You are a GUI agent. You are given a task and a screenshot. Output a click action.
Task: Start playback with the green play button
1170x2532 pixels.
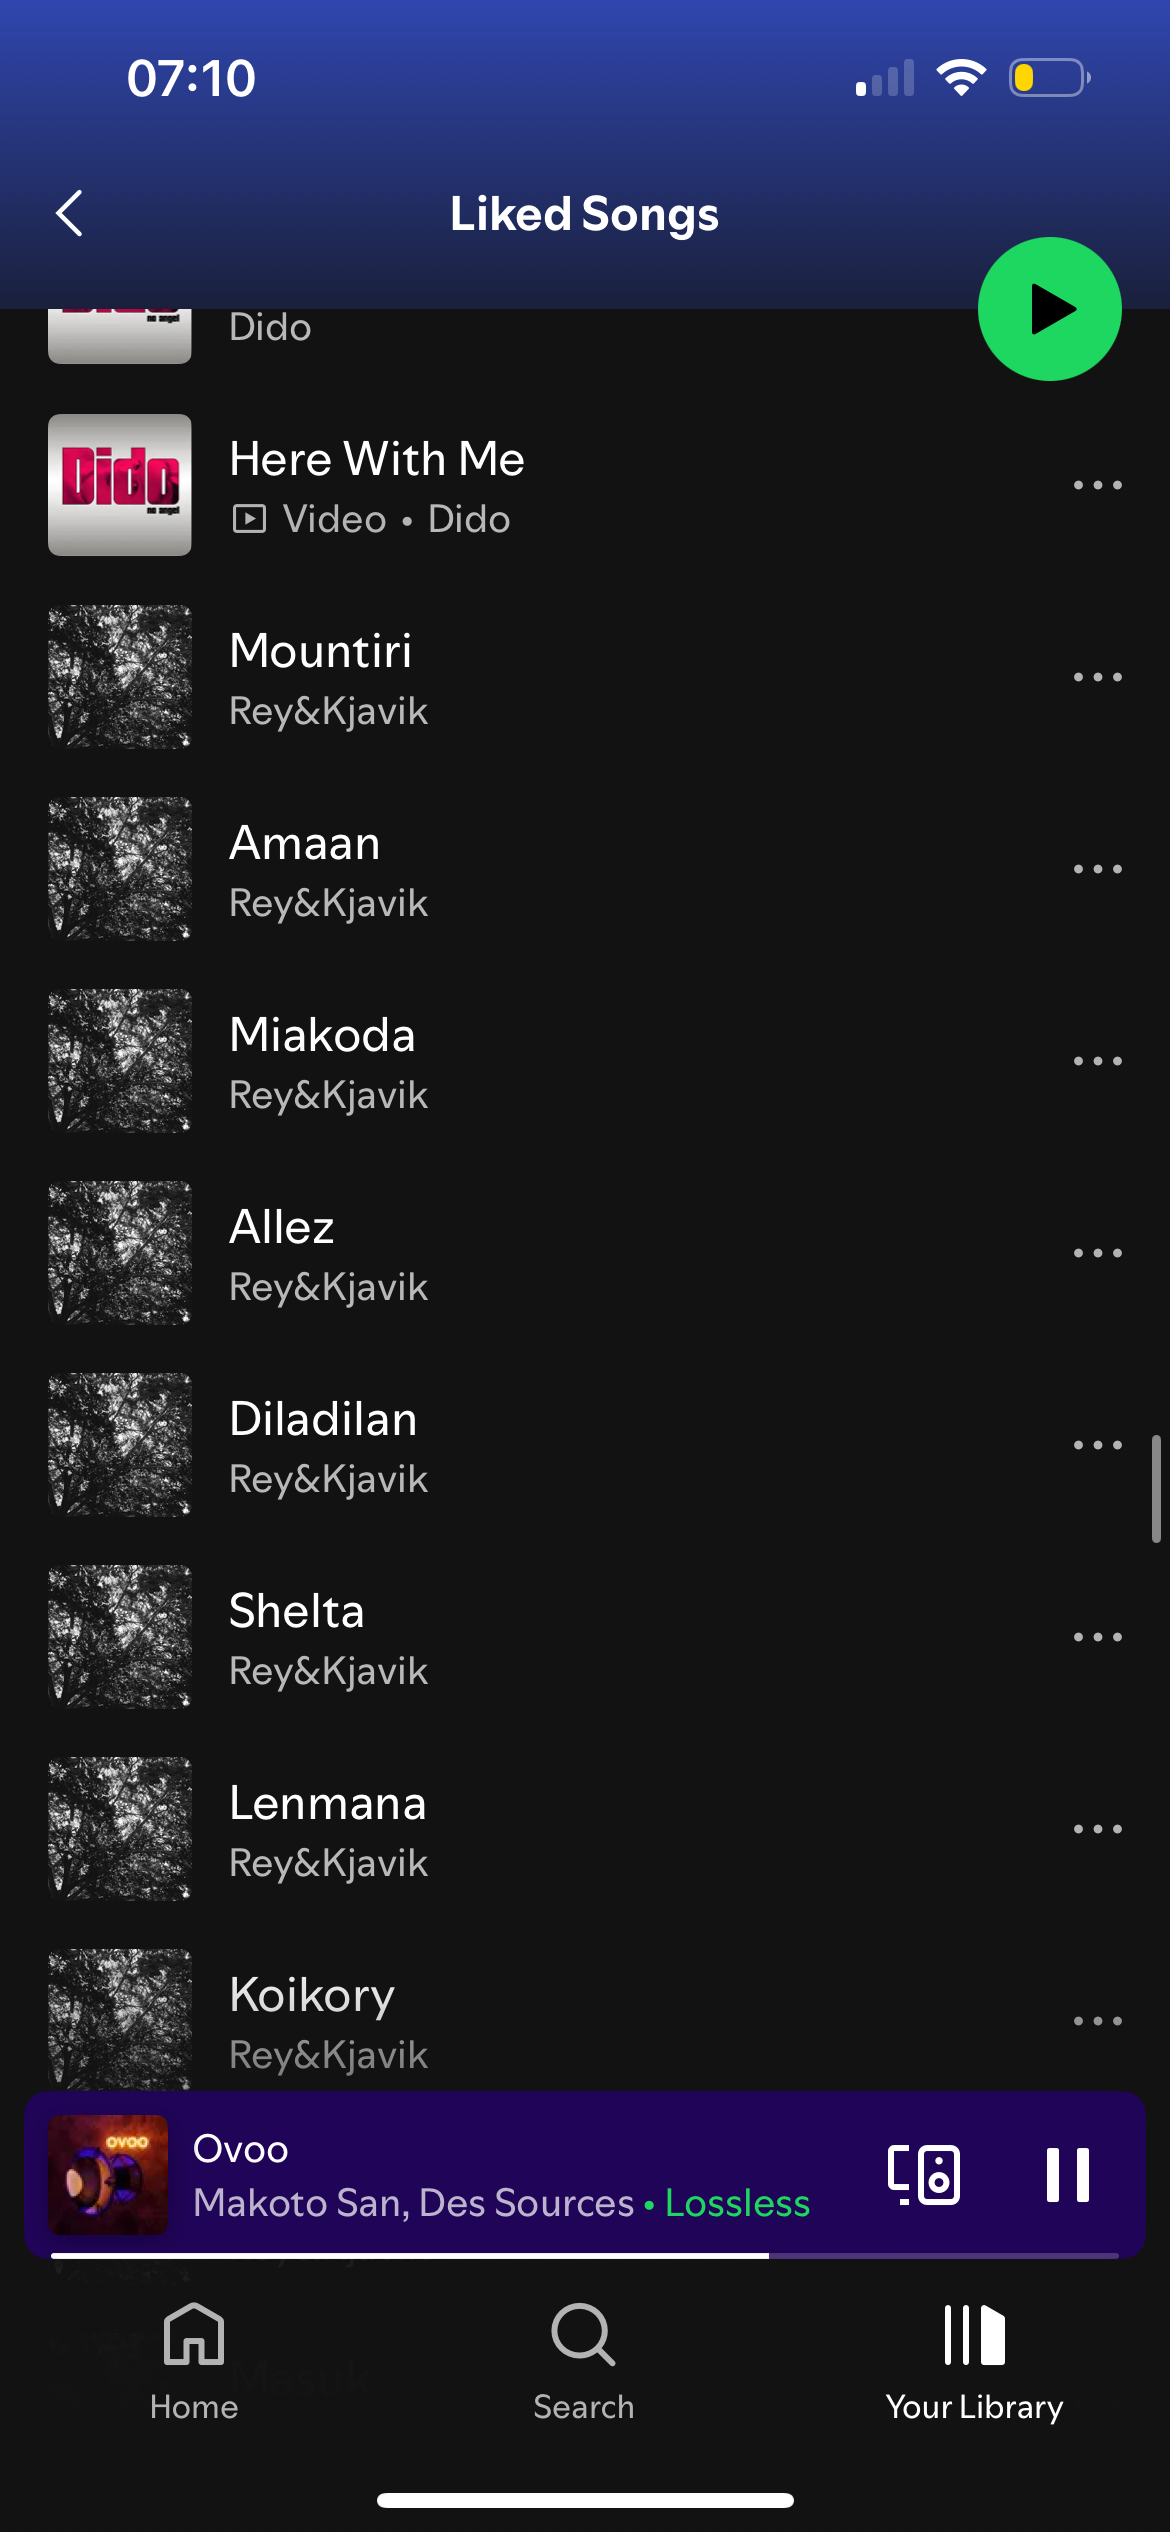(x=1049, y=309)
